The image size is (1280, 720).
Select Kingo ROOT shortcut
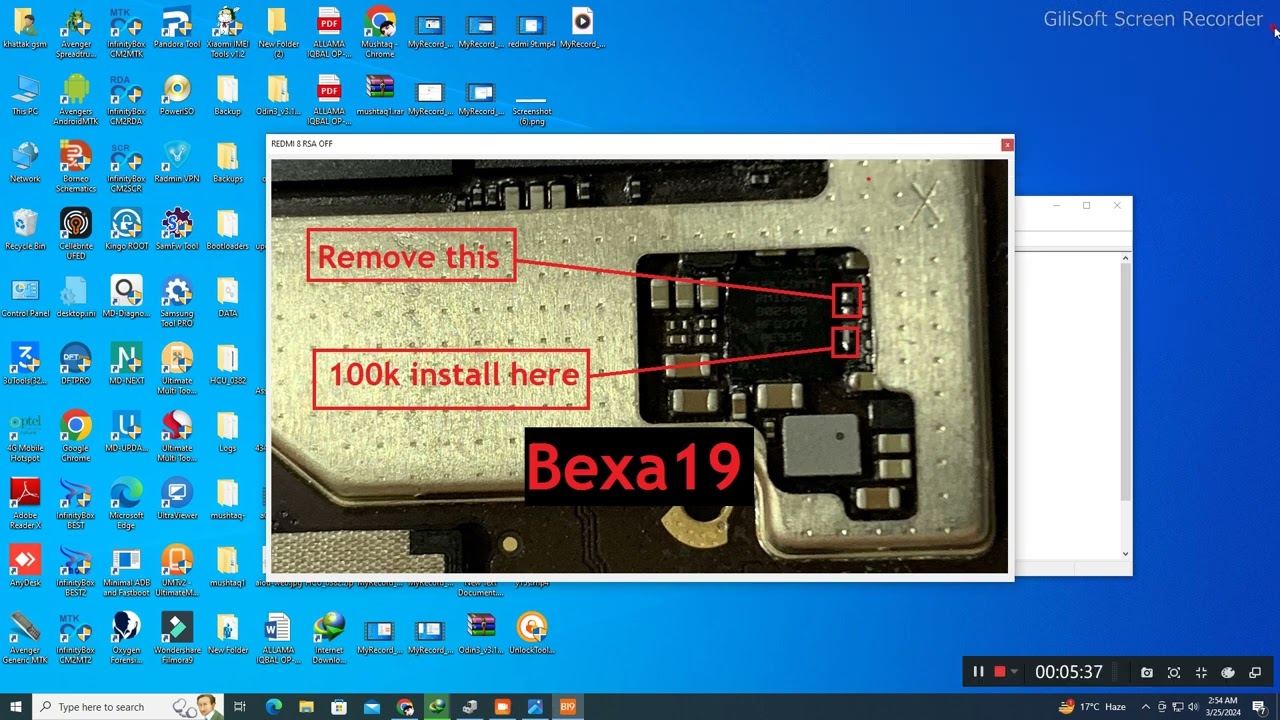coord(126,230)
